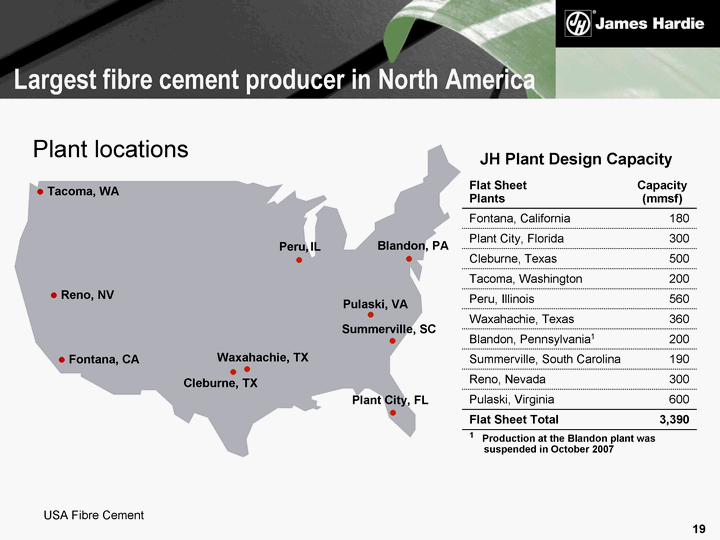Click the Blandon plant suspension footnote
Screen dimensions: 720x540
click(563, 444)
